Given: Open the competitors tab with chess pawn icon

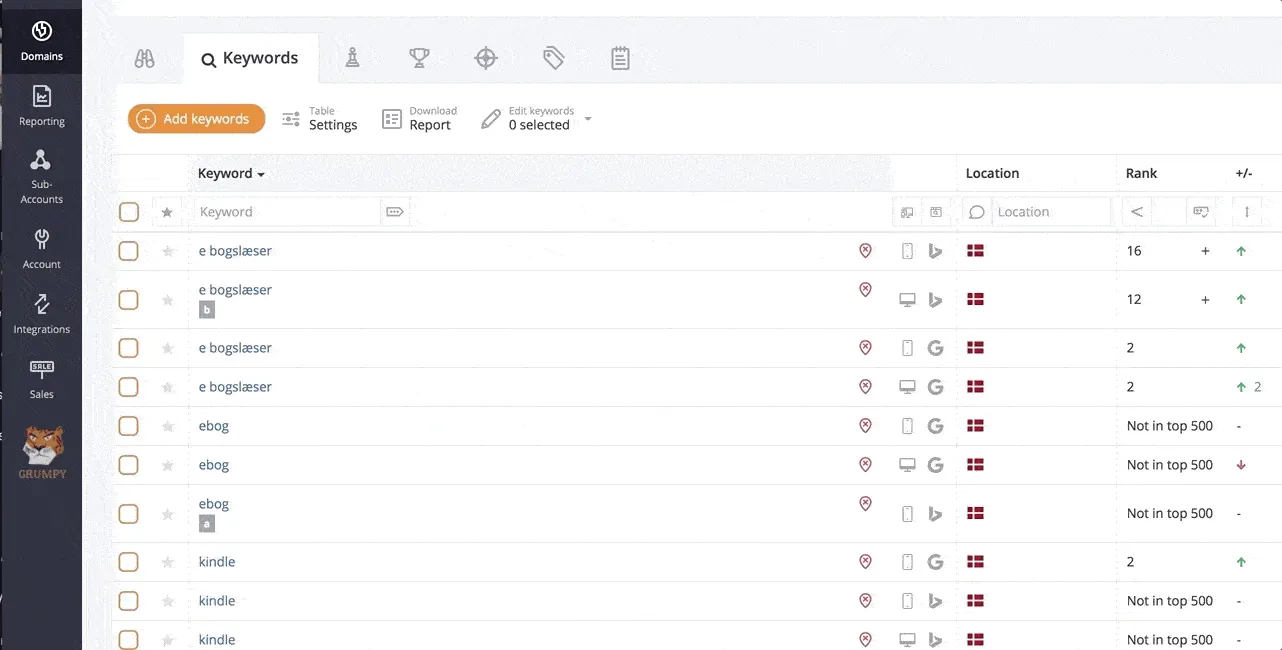Looking at the screenshot, I should [352, 58].
